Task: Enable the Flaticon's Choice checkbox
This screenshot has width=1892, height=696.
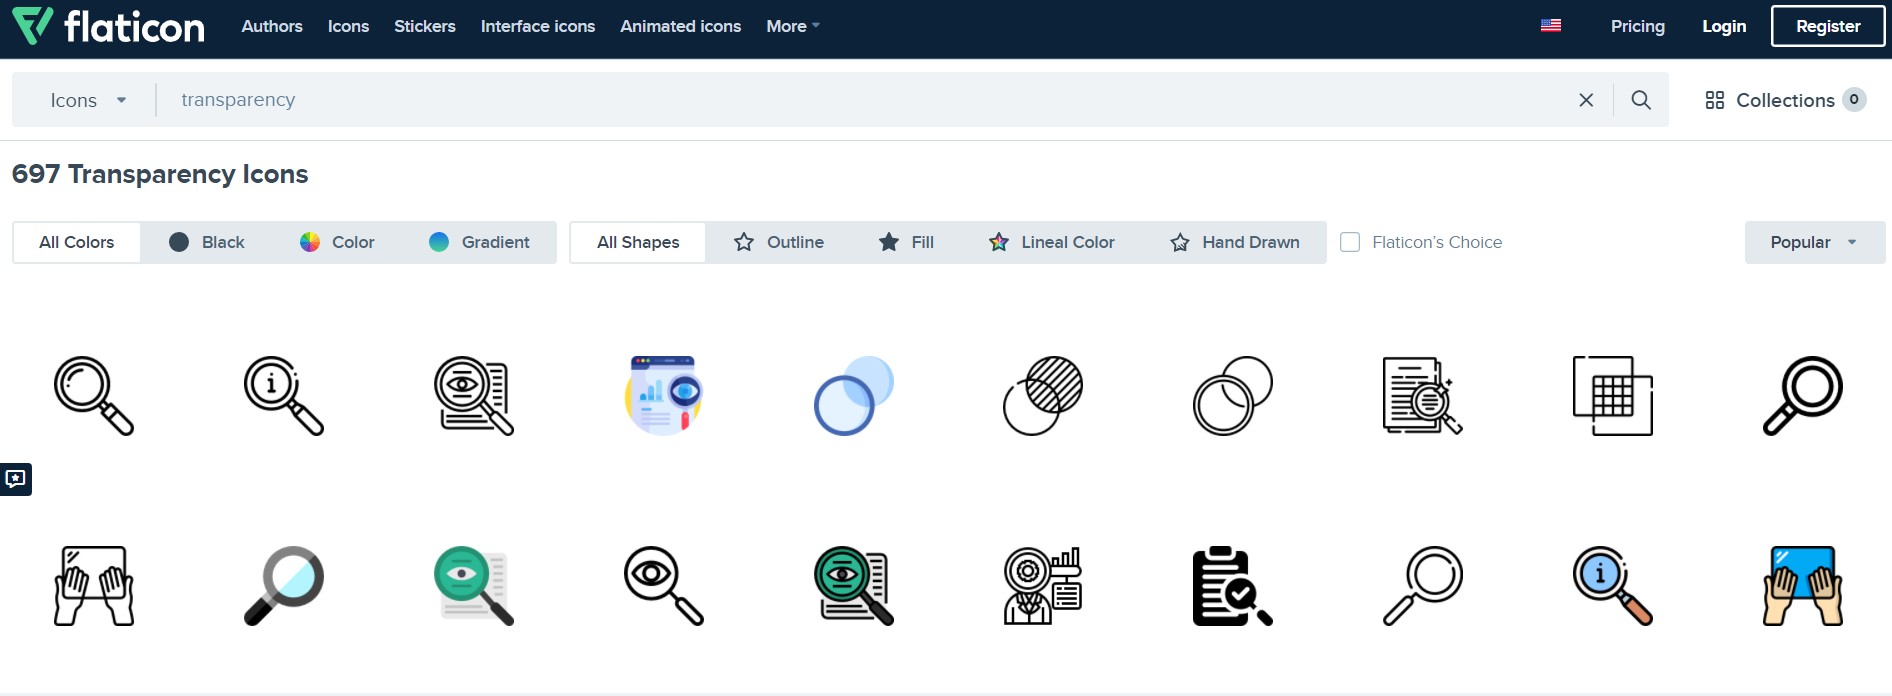Action: 1350,242
